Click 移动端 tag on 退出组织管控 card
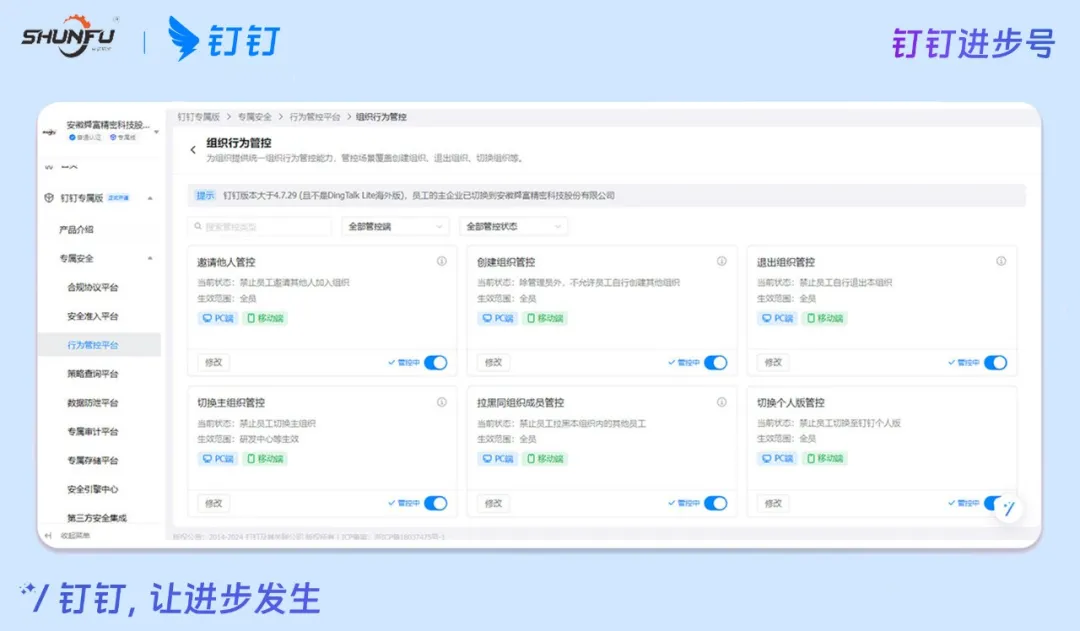This screenshot has width=1080, height=631. click(824, 318)
